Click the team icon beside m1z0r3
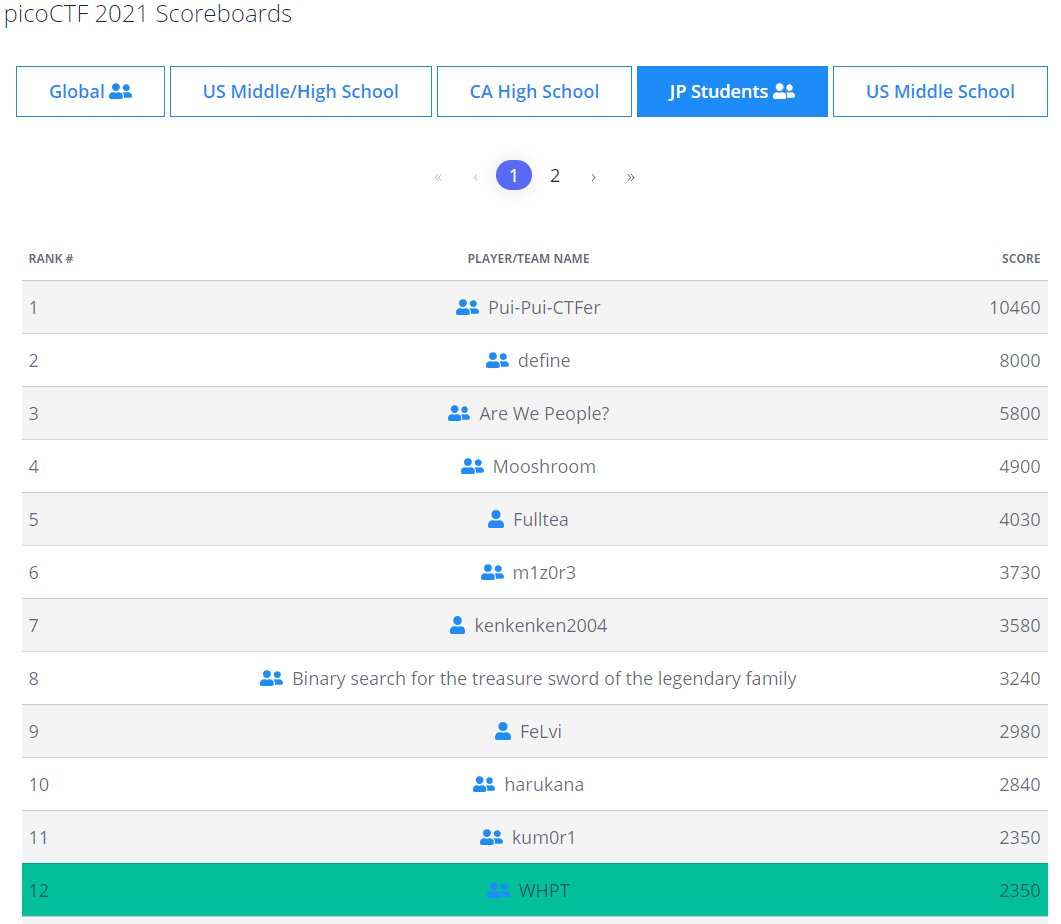 click(x=492, y=572)
